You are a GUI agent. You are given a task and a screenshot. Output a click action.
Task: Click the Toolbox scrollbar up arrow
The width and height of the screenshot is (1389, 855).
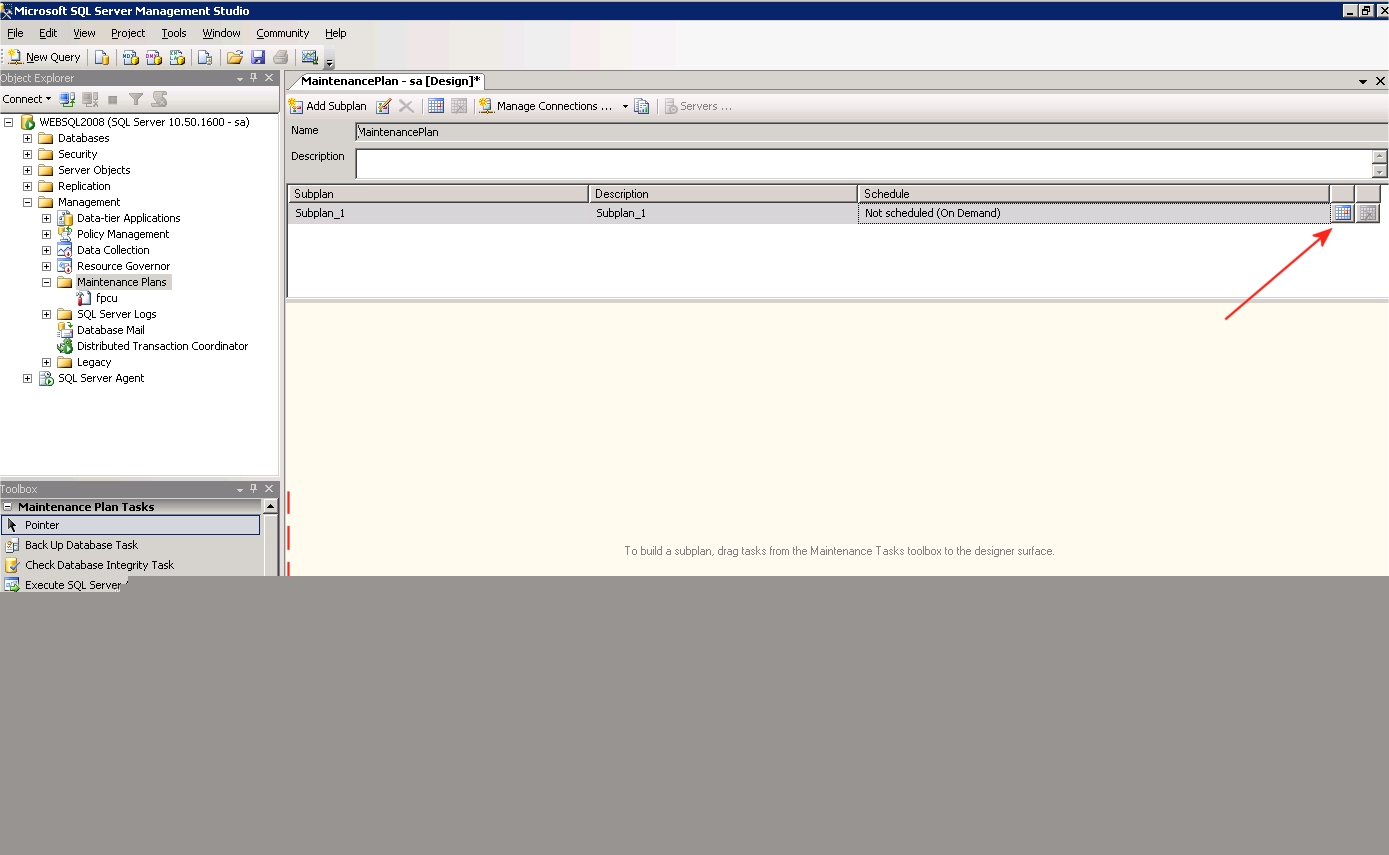(270, 507)
